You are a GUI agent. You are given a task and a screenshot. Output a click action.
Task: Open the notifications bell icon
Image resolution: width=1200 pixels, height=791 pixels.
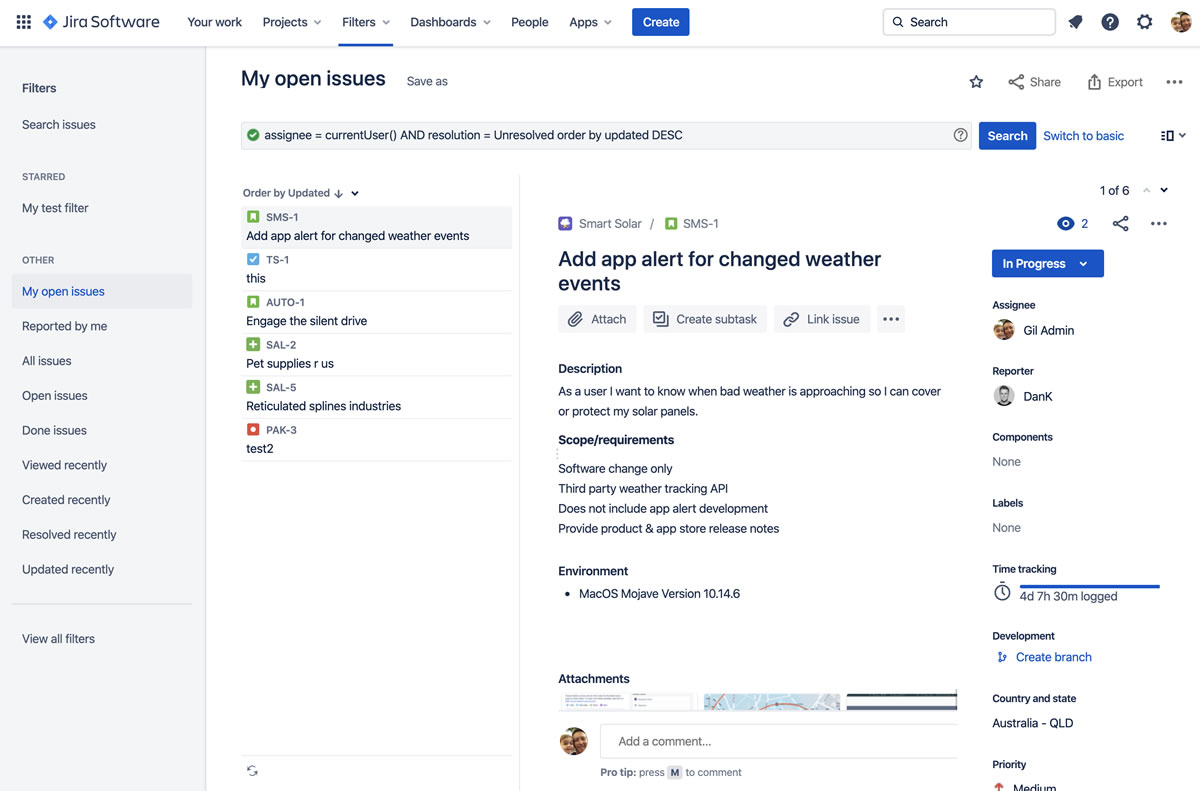(x=1075, y=22)
